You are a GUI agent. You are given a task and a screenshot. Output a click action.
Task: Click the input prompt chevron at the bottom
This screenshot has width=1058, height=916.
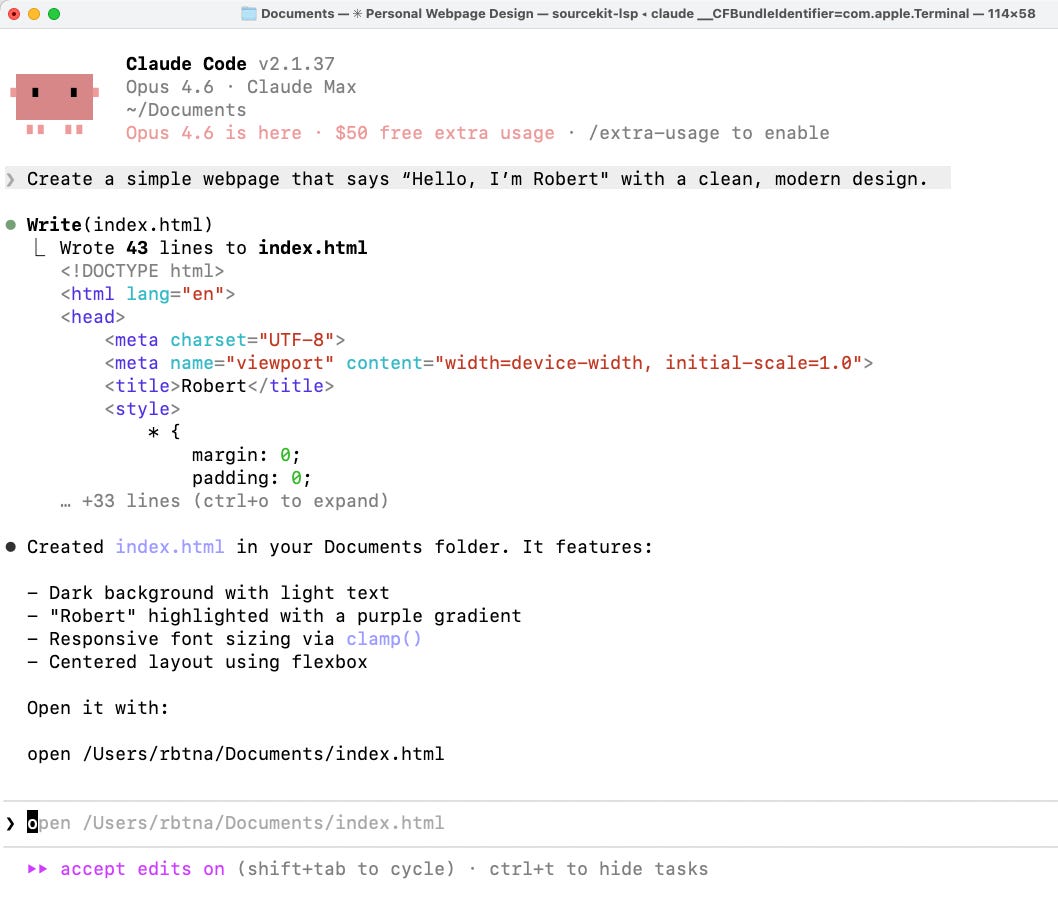[10, 824]
